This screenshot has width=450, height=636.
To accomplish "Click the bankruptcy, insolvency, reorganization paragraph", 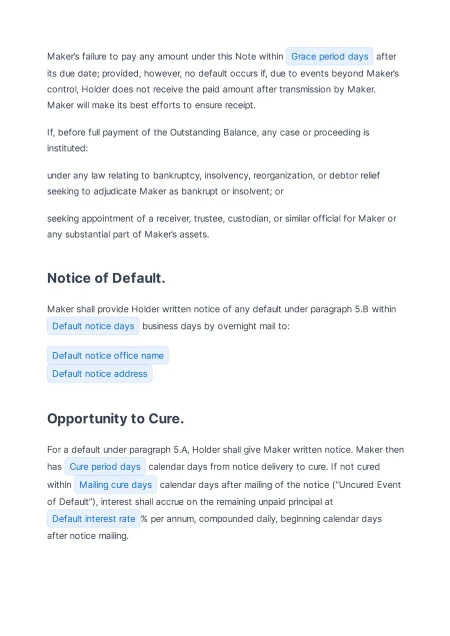I will (x=213, y=183).
